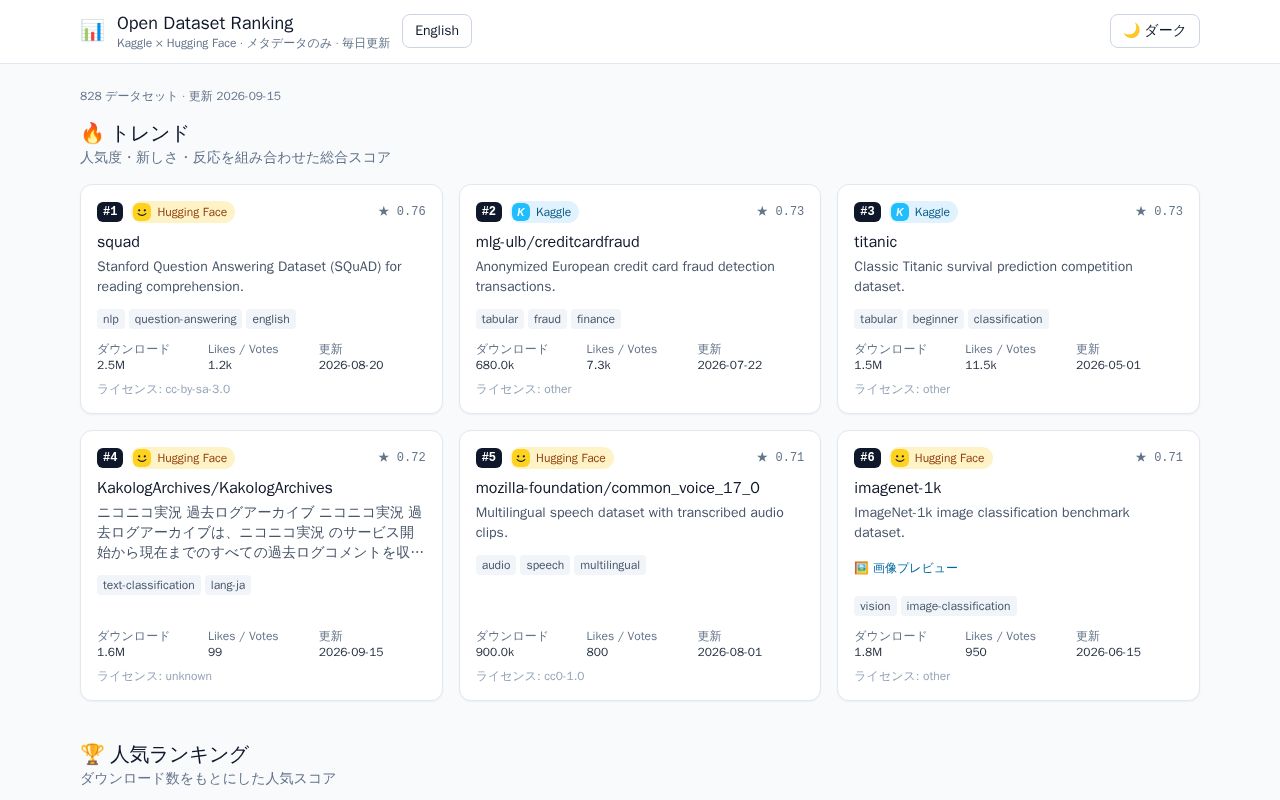The height and width of the screenshot is (800, 1280).
Task: Click the image-classification tag
Action: (x=959, y=606)
